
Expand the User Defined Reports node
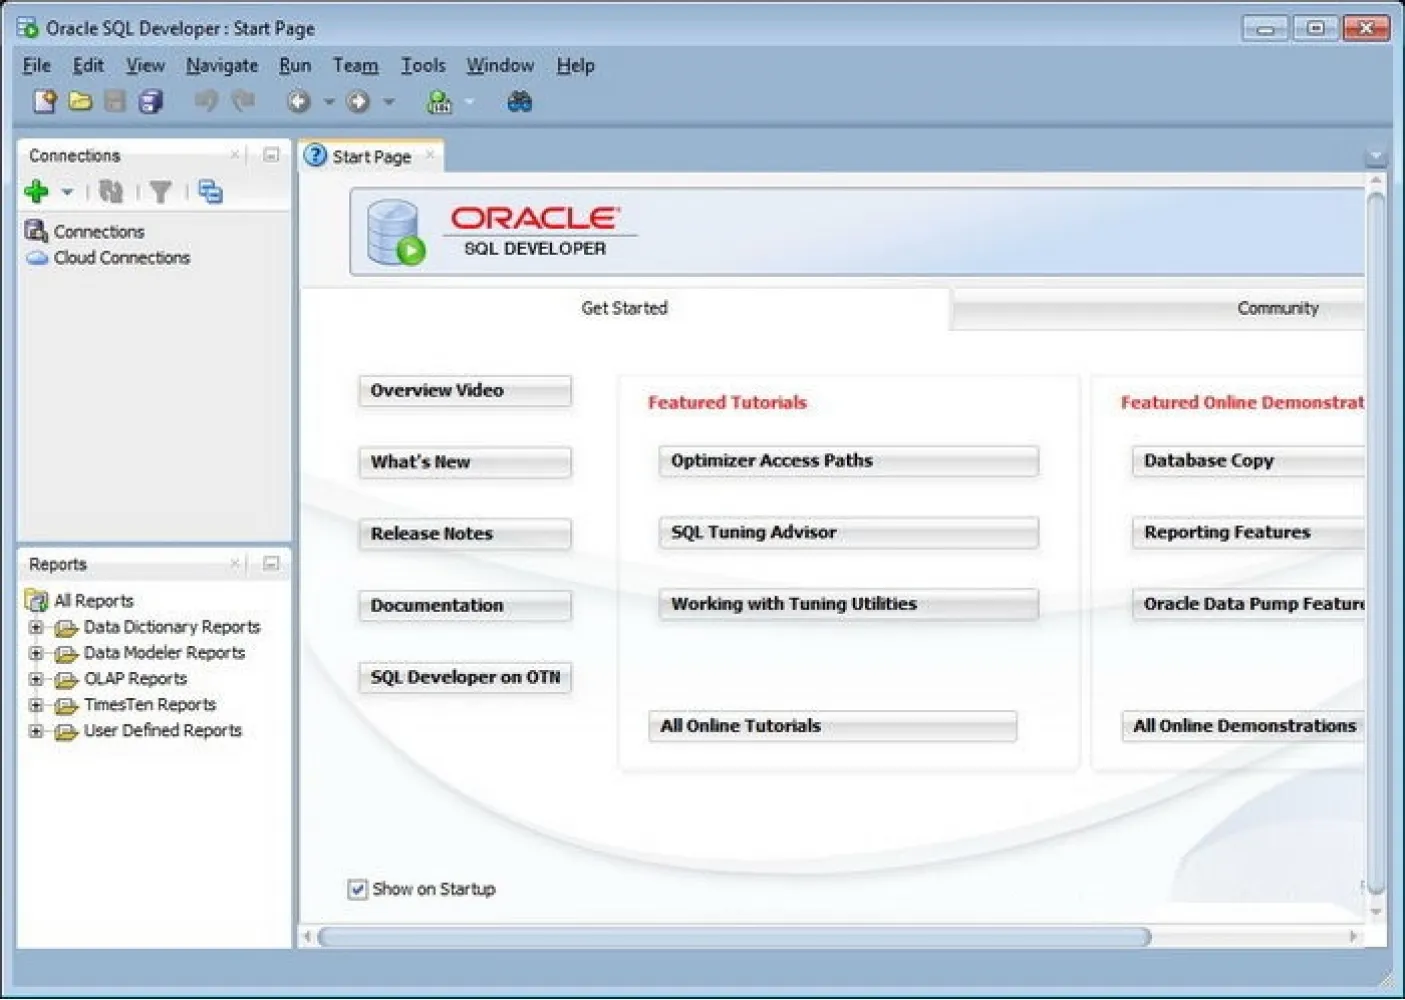pos(36,731)
